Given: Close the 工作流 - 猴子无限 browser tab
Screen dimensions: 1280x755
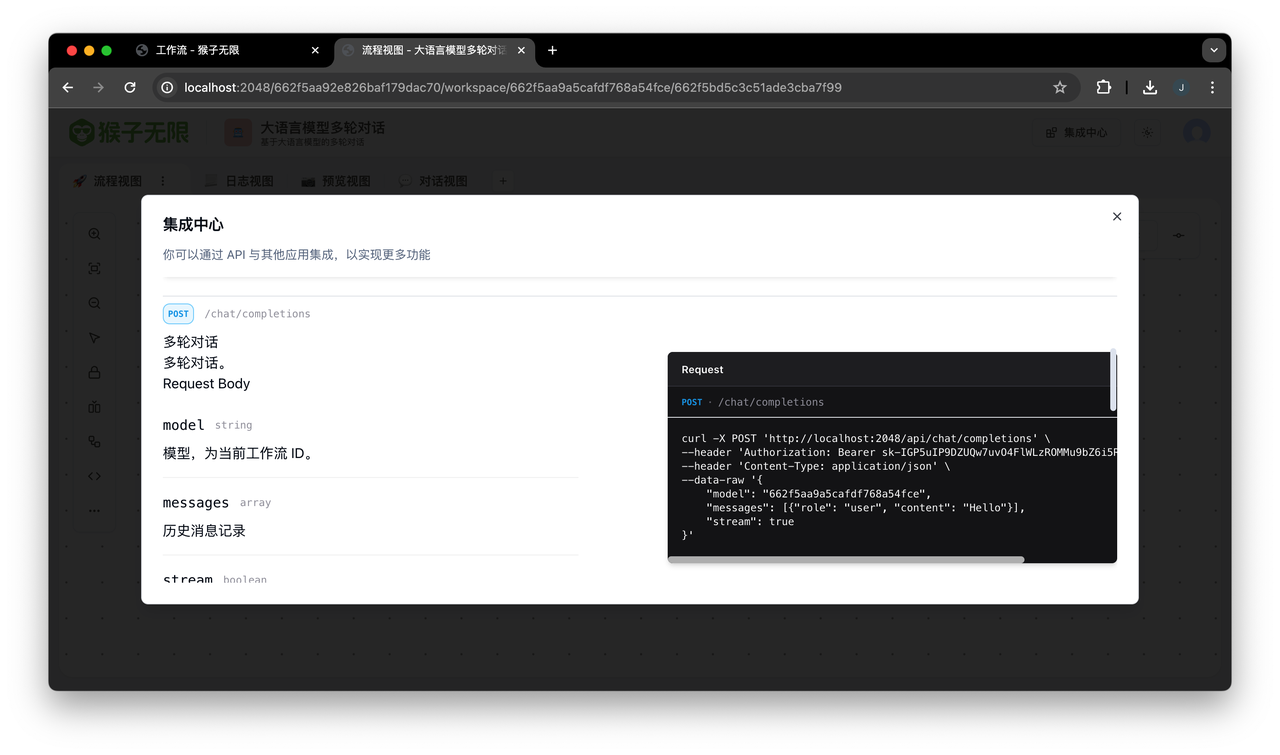Looking at the screenshot, I should pos(316,50).
